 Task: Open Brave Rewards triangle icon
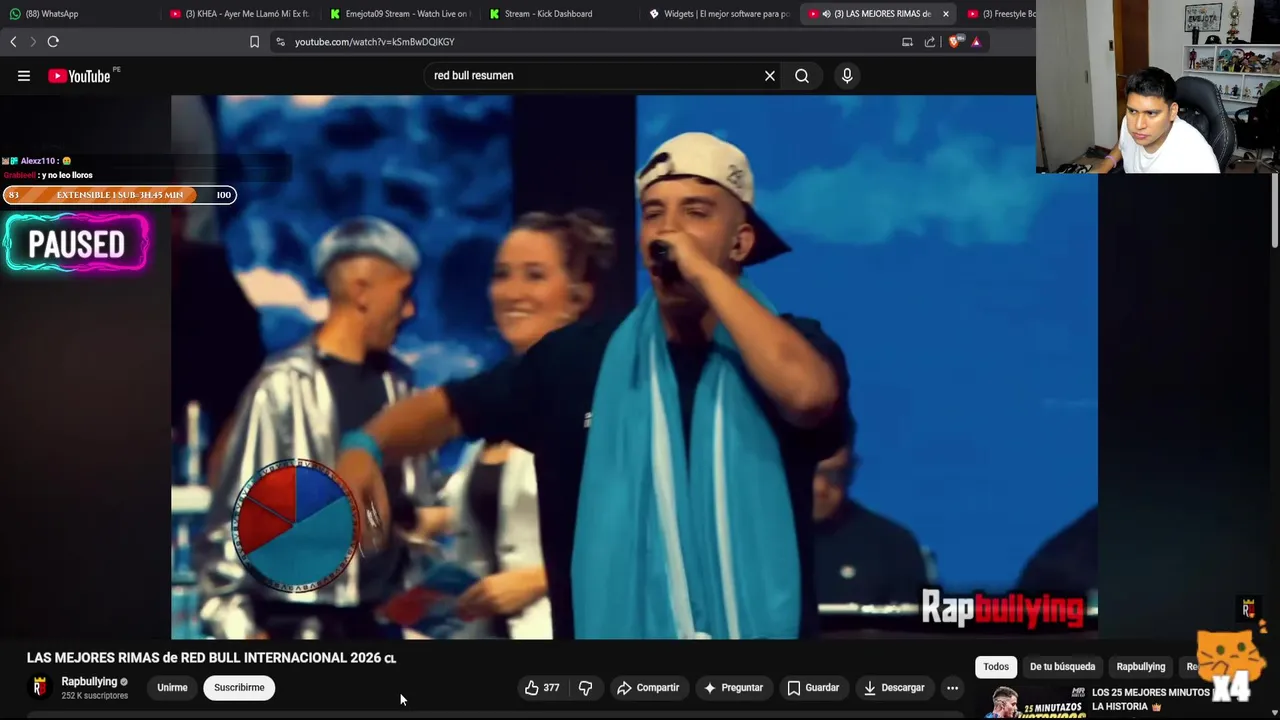click(x=976, y=42)
